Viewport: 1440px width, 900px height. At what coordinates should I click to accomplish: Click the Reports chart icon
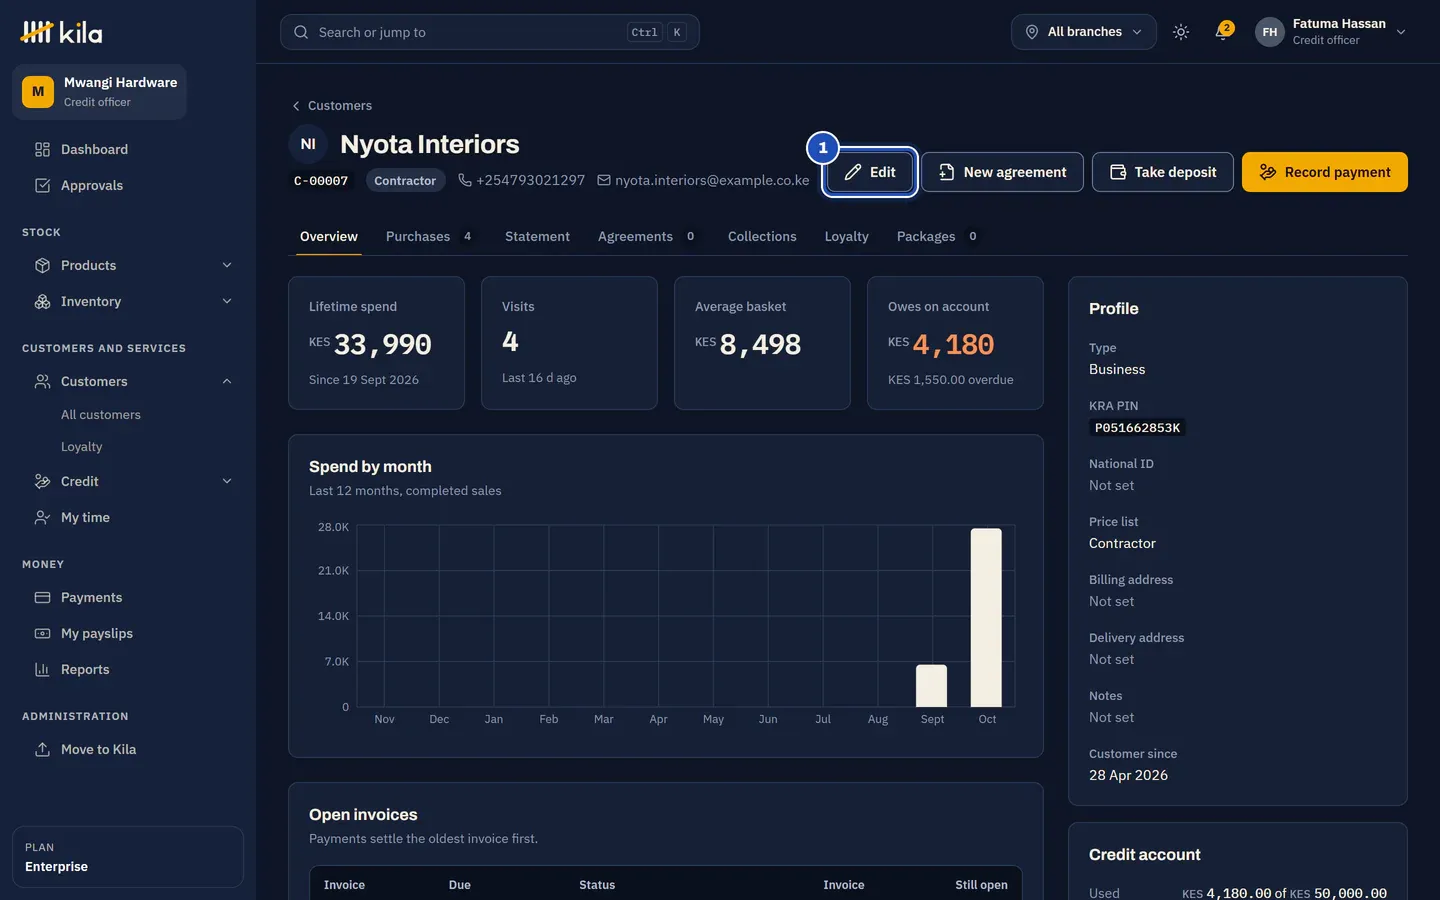click(x=42, y=670)
